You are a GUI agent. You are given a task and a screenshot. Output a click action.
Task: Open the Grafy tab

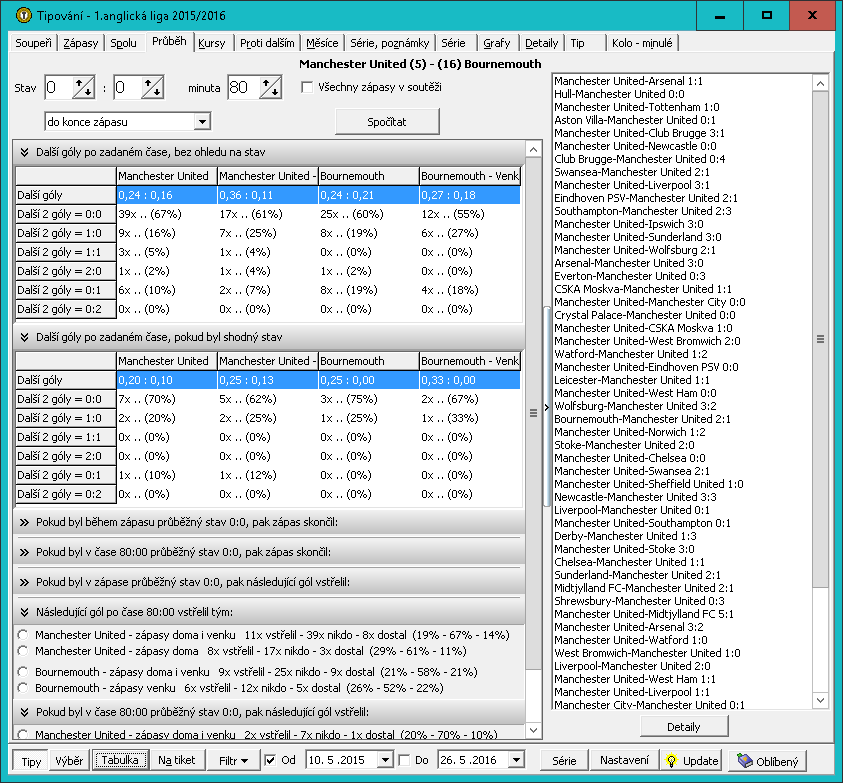pos(497,43)
